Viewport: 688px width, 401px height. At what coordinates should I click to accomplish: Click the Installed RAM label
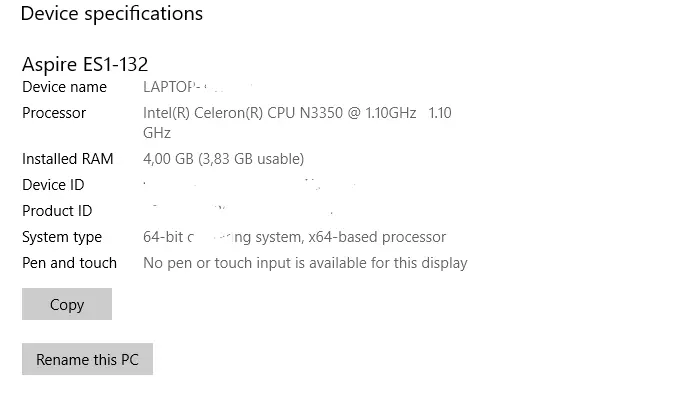click(68, 159)
